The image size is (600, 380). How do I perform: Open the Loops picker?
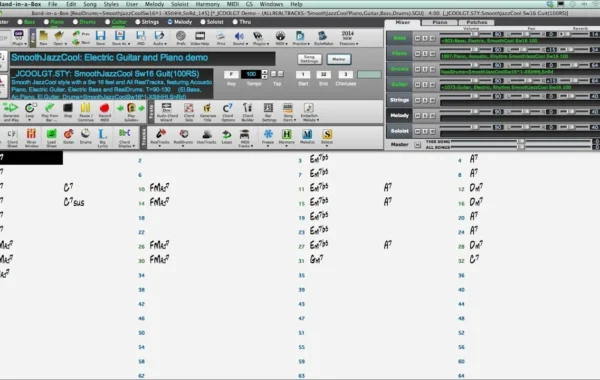pyautogui.click(x=227, y=137)
